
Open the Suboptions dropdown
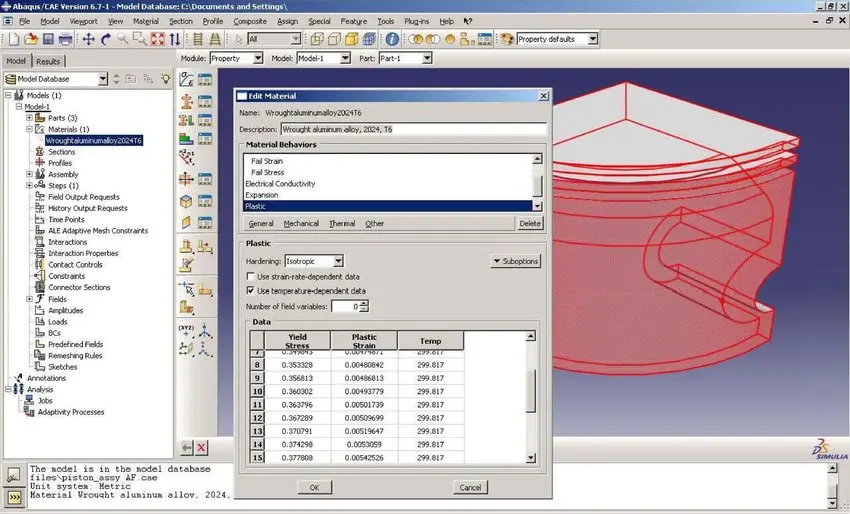pos(516,261)
